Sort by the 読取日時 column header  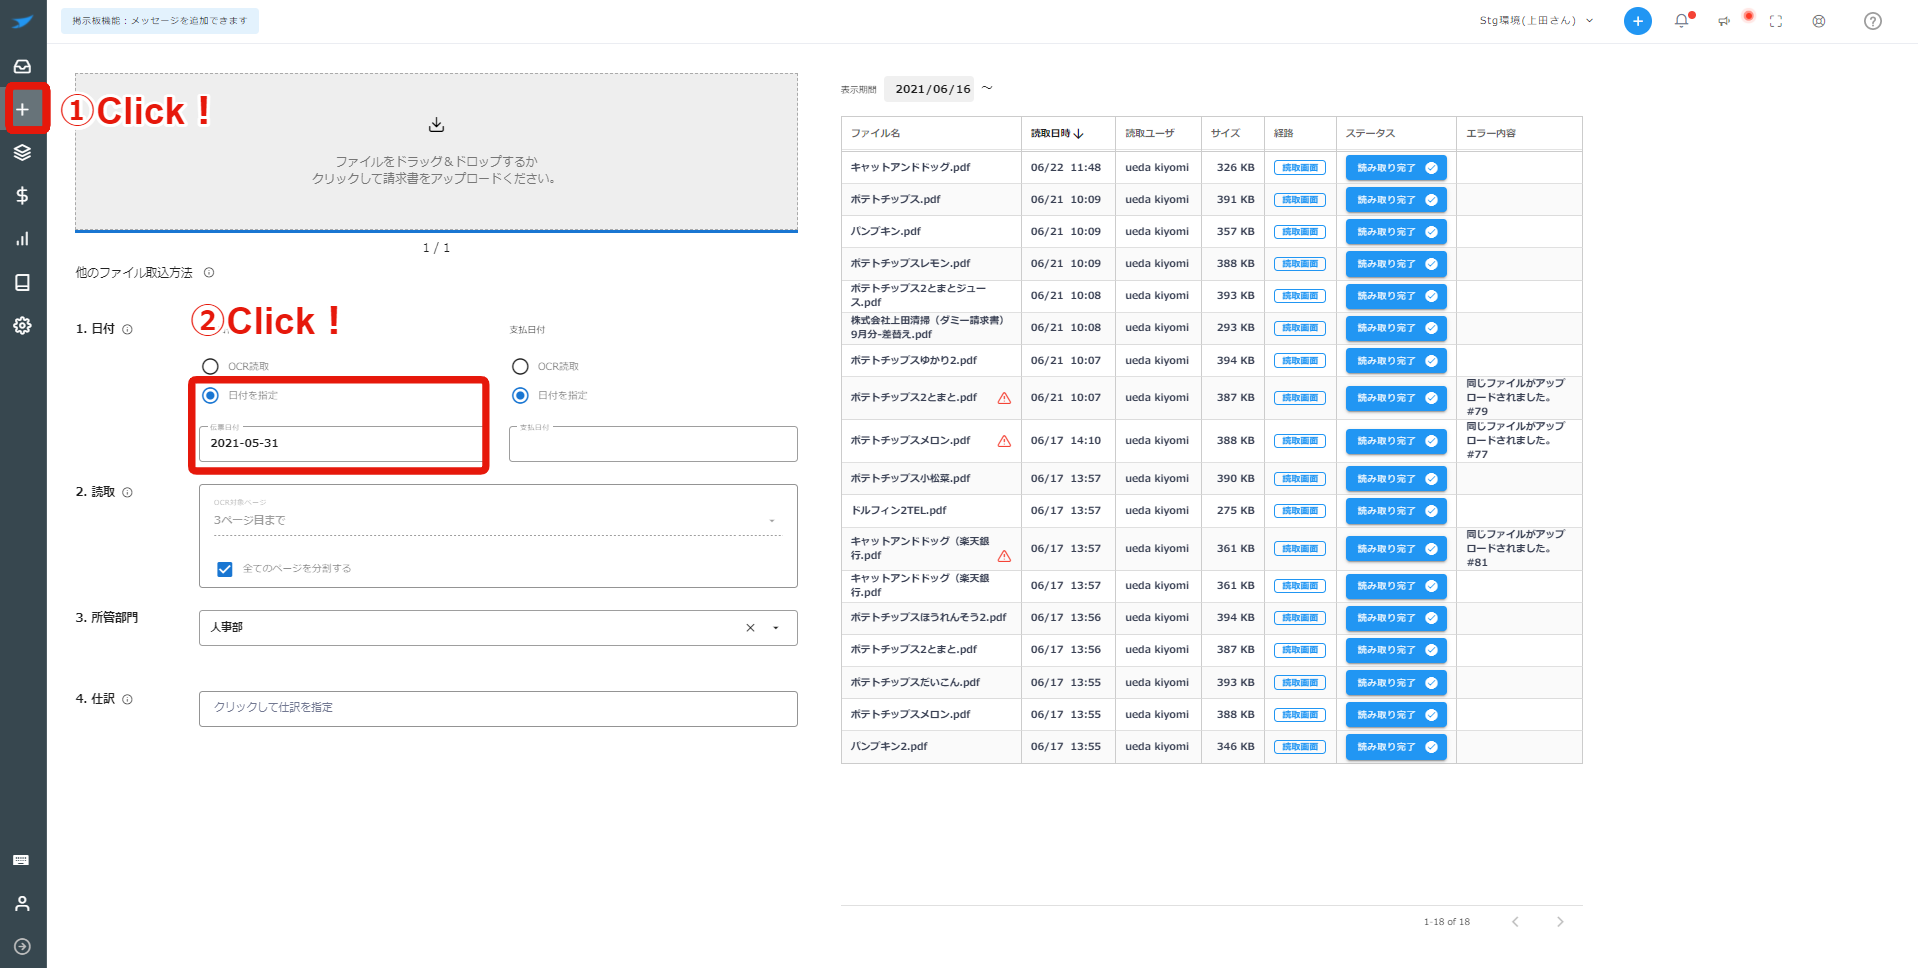coord(1056,133)
